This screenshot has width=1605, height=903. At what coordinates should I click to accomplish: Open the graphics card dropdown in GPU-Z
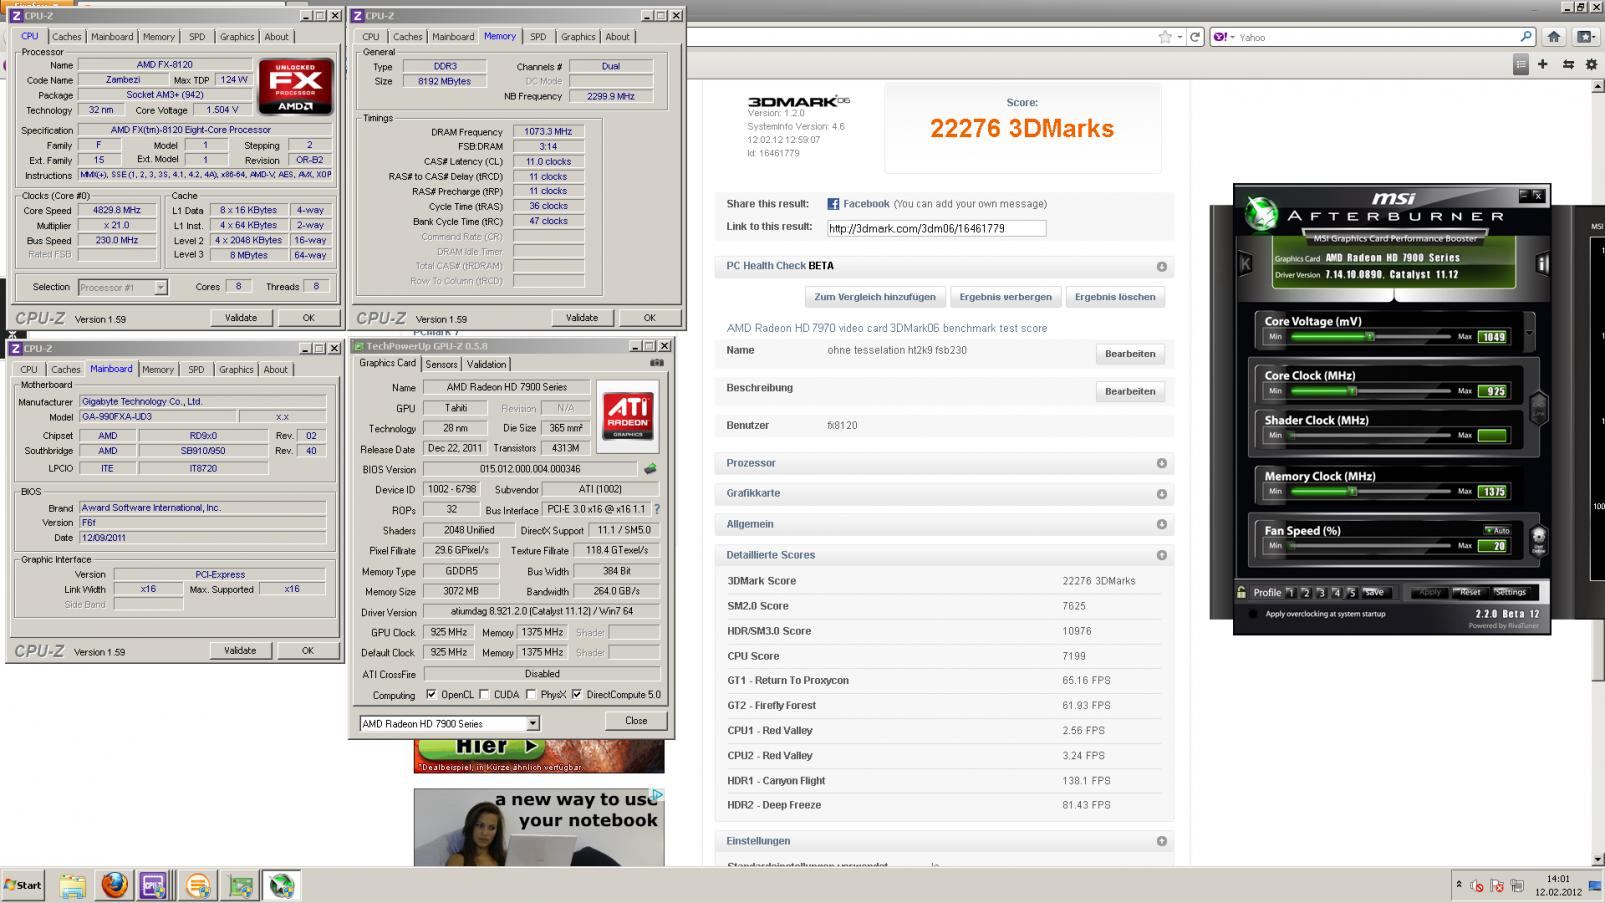(x=533, y=724)
